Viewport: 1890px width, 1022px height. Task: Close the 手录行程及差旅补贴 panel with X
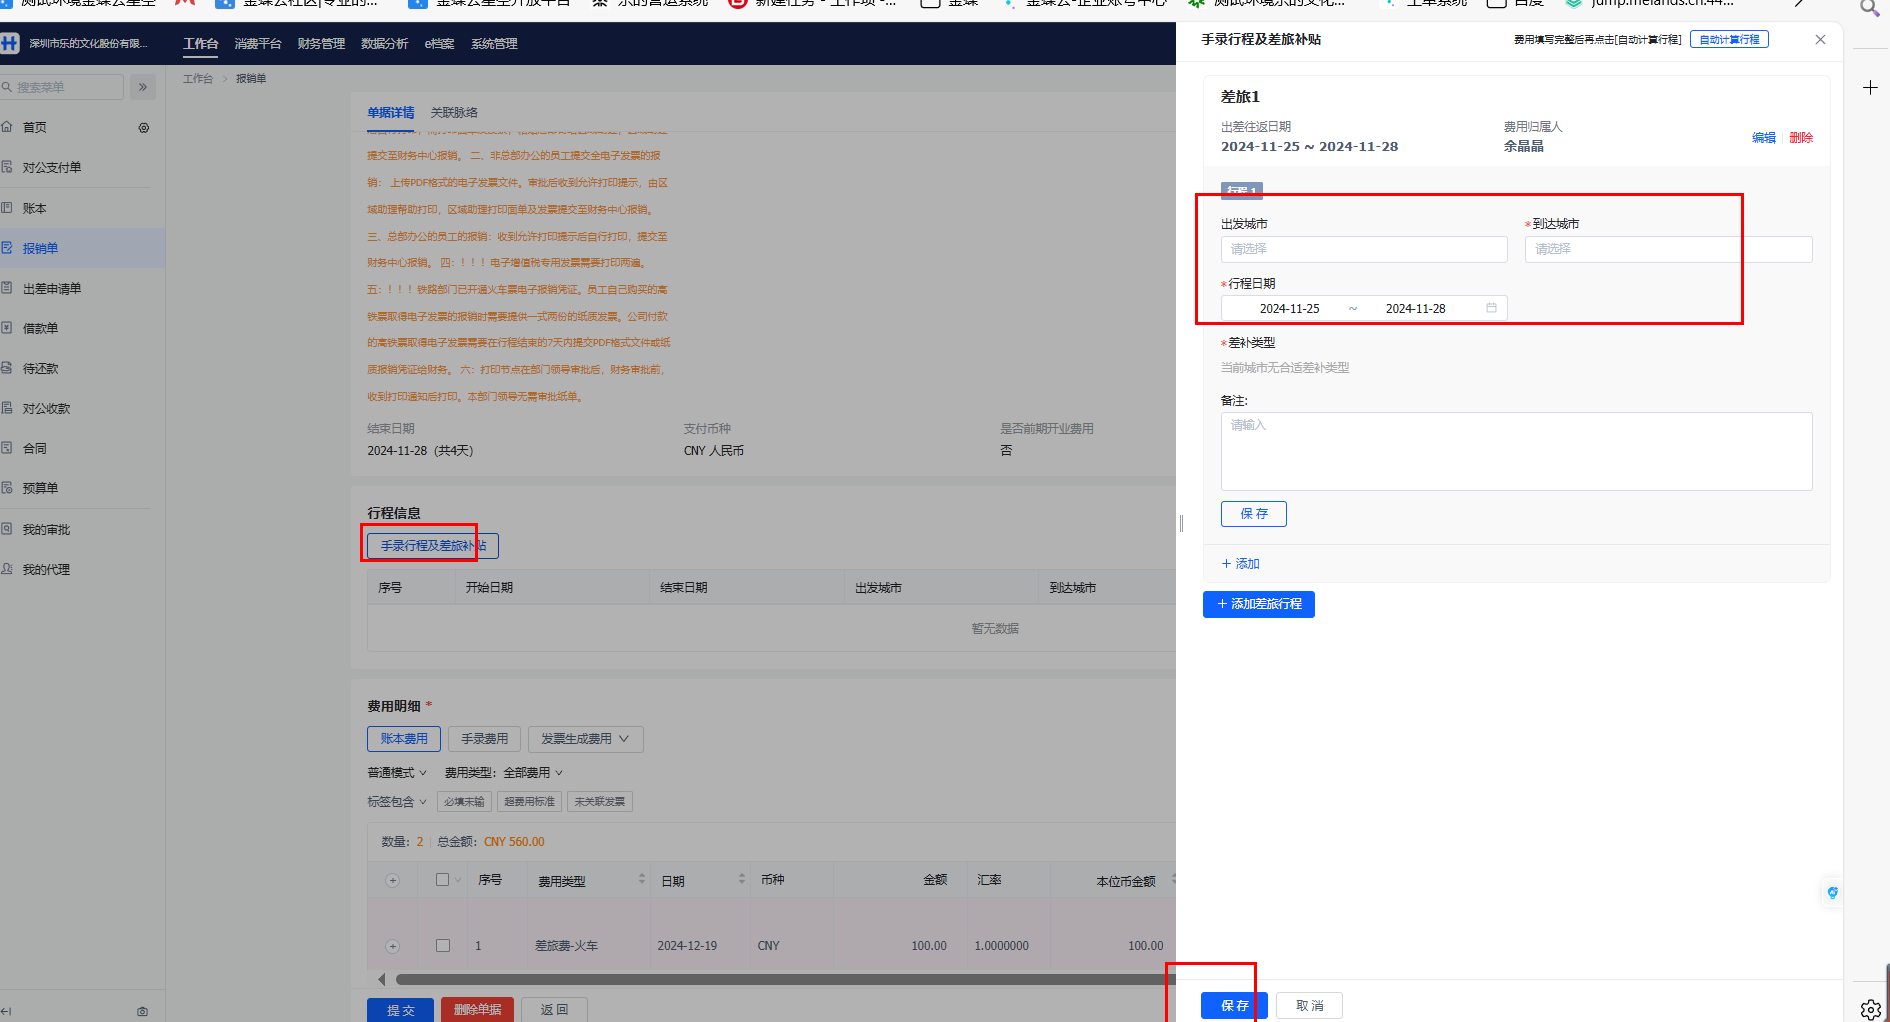click(1820, 40)
